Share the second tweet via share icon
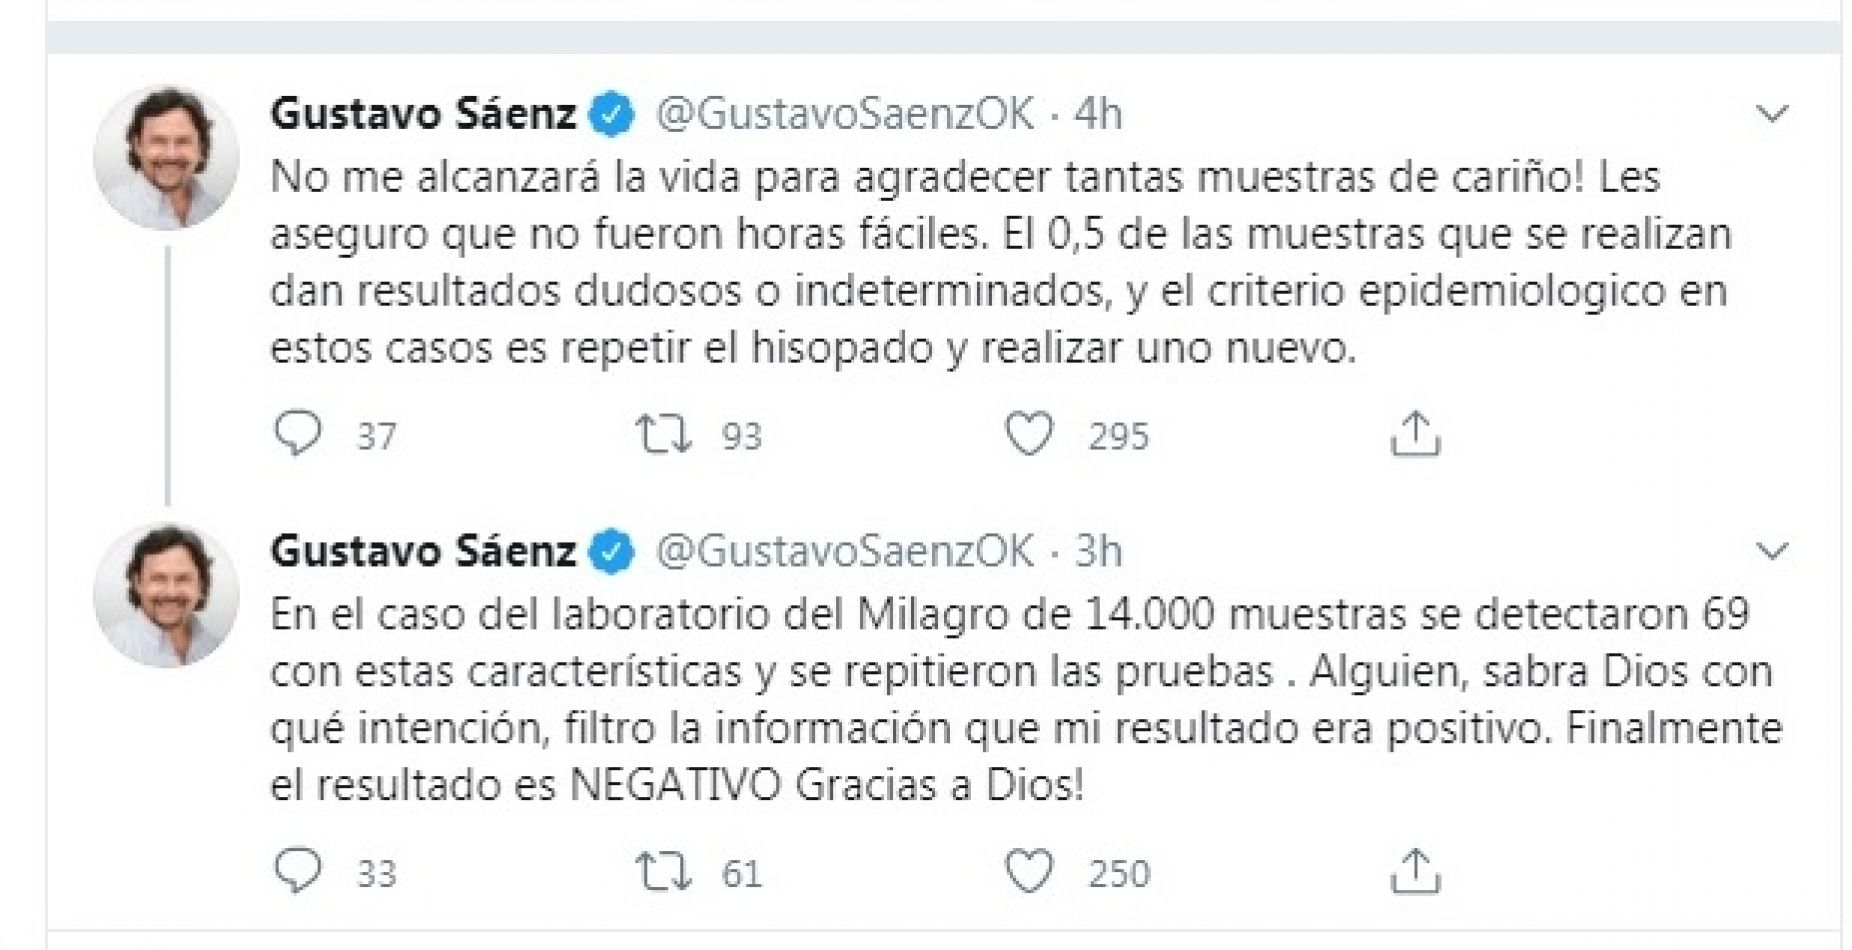This screenshot has height=950, width=1852. point(1415,872)
